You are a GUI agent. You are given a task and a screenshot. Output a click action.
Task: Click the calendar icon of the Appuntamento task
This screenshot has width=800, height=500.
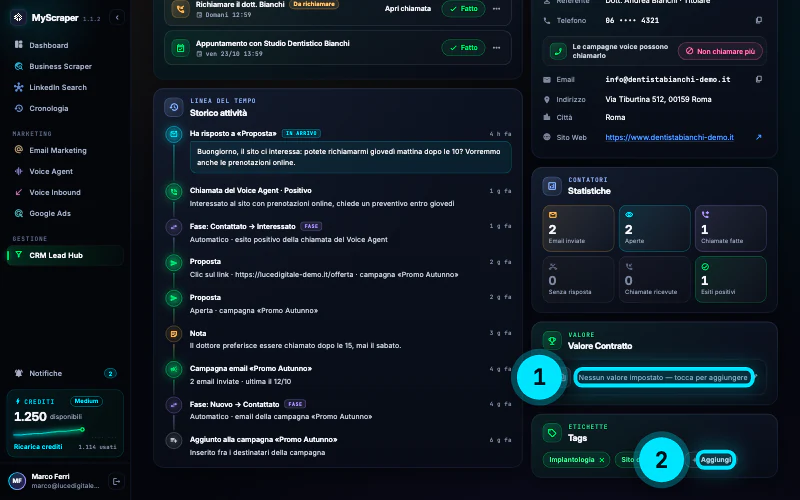(180, 48)
